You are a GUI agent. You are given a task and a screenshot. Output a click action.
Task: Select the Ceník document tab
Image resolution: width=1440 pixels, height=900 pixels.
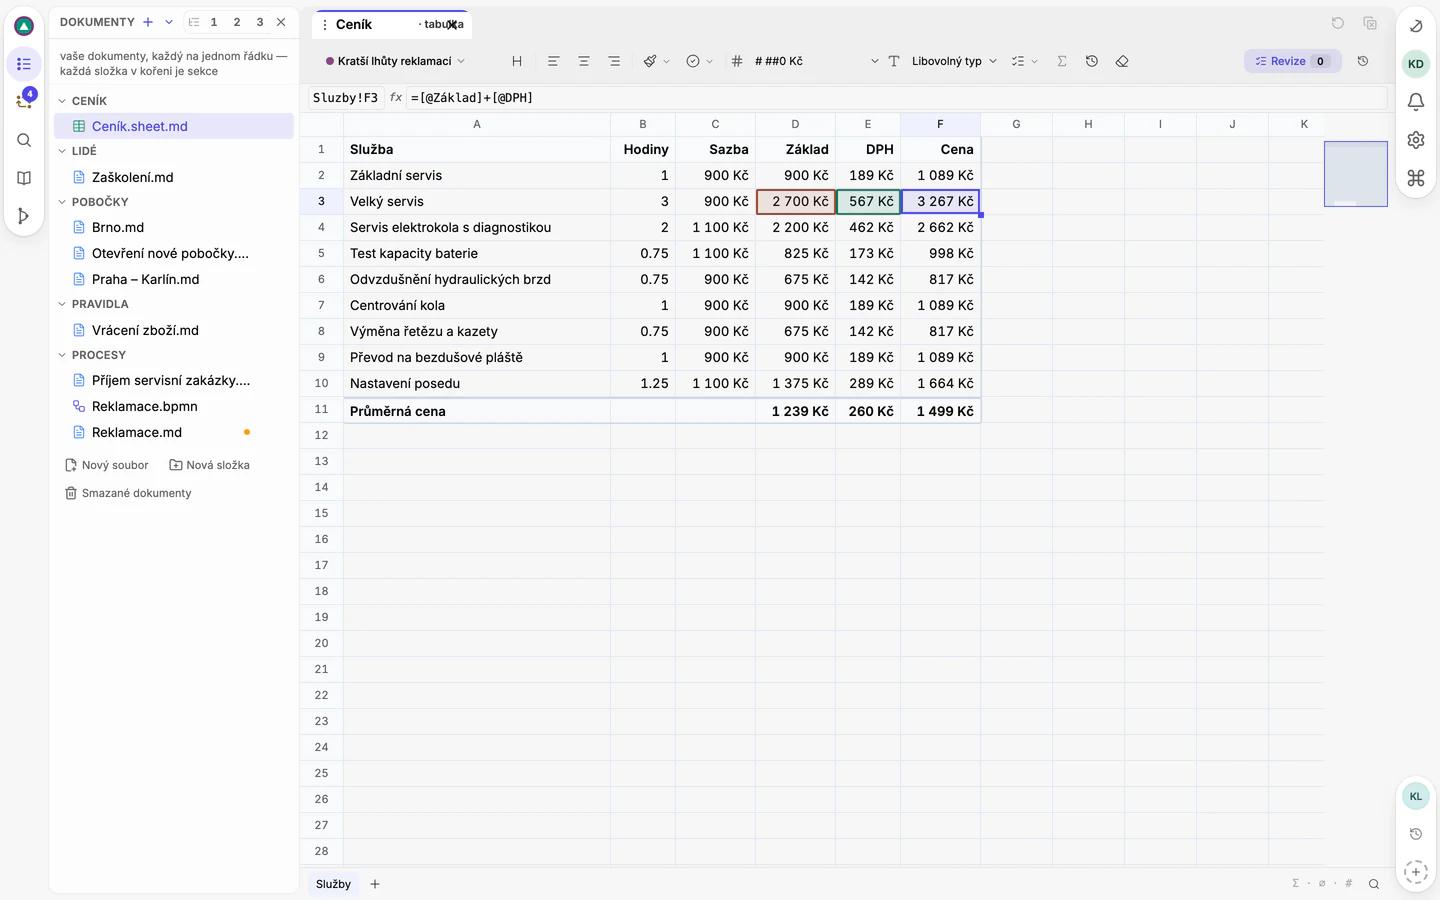coord(390,24)
